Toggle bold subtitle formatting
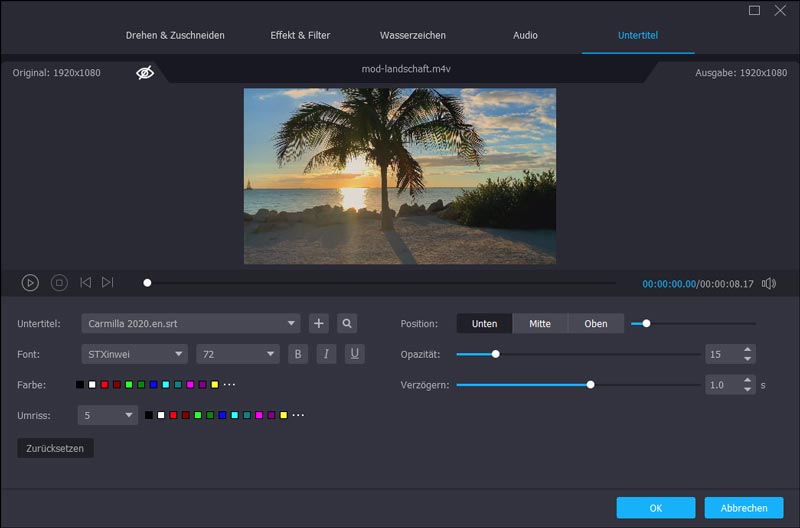The height and width of the screenshot is (528, 800). click(x=298, y=354)
